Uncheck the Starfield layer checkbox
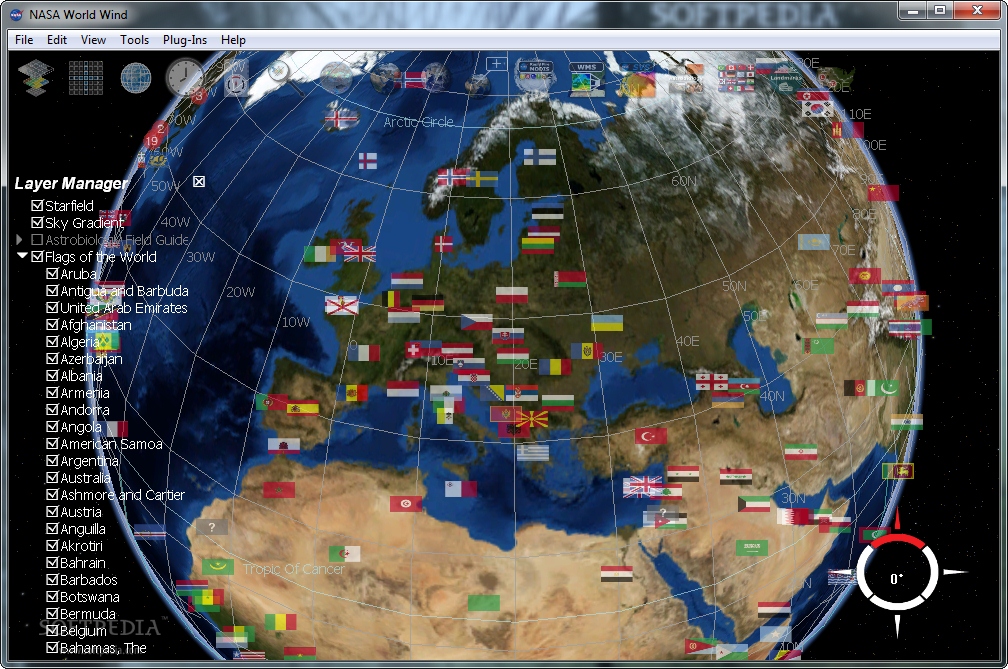The image size is (1008, 669). (37, 206)
